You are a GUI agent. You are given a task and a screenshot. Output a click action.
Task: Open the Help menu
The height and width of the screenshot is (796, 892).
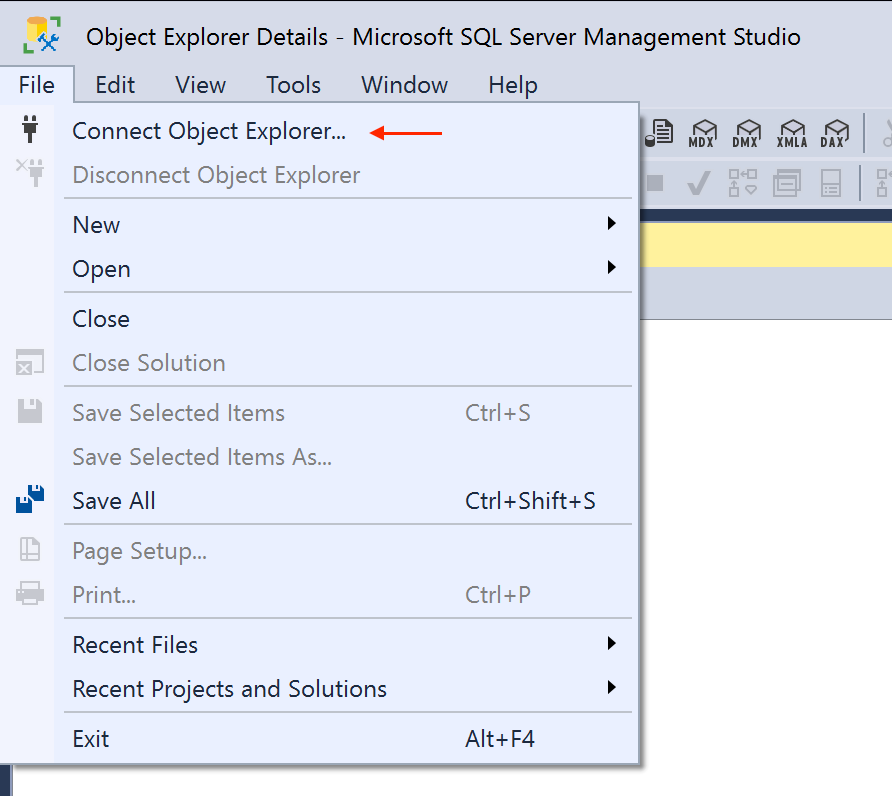(513, 85)
